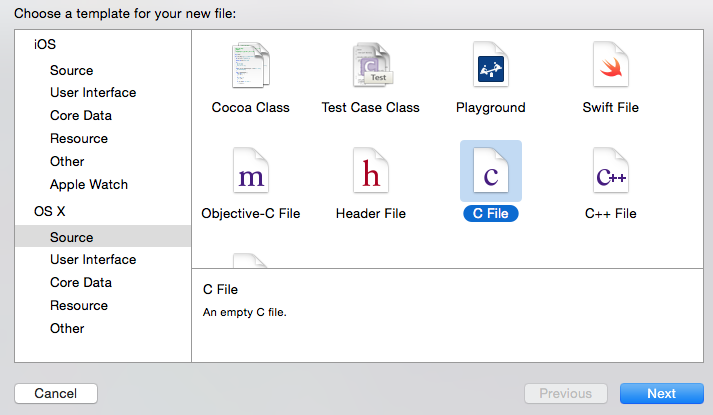Select the Apple Watch category
The image size is (713, 415).
click(89, 185)
